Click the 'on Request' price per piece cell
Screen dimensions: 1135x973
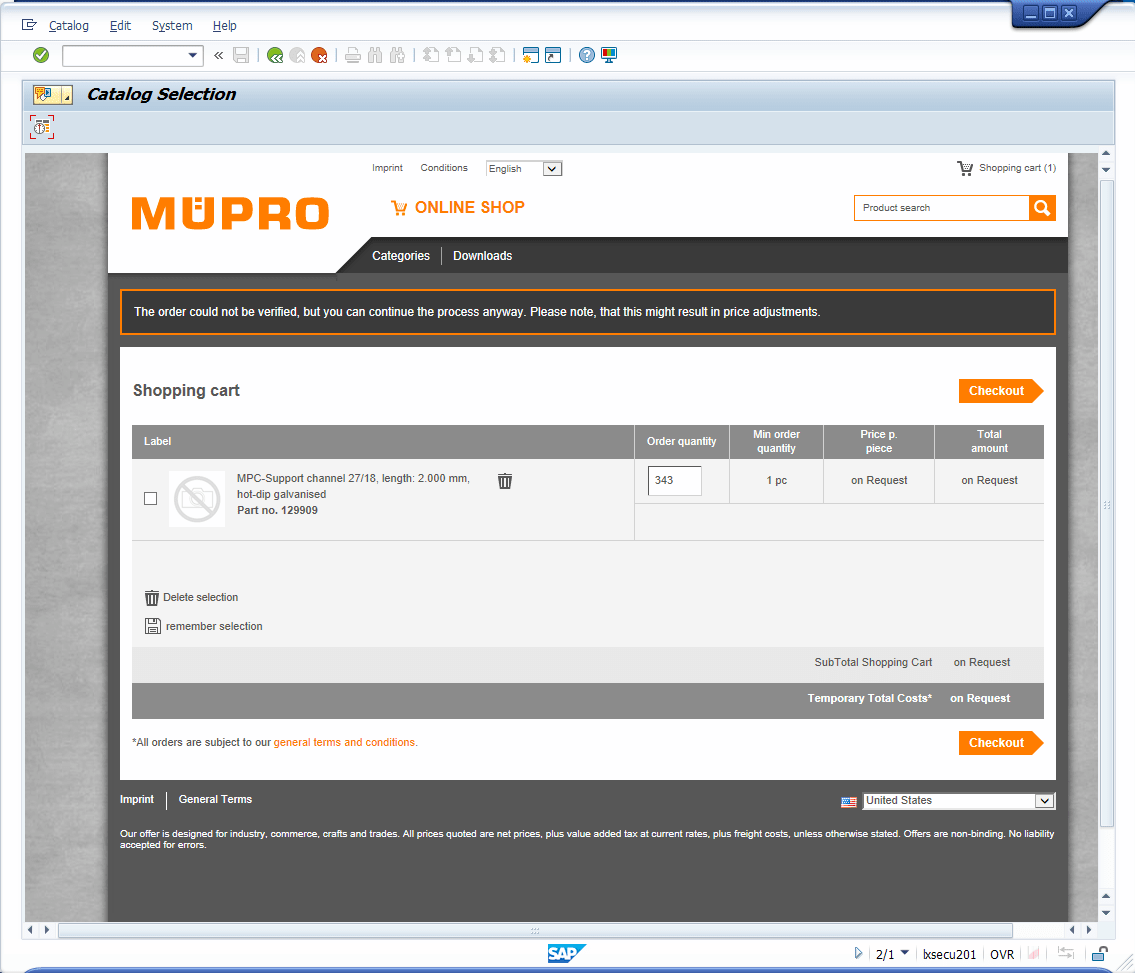(879, 481)
